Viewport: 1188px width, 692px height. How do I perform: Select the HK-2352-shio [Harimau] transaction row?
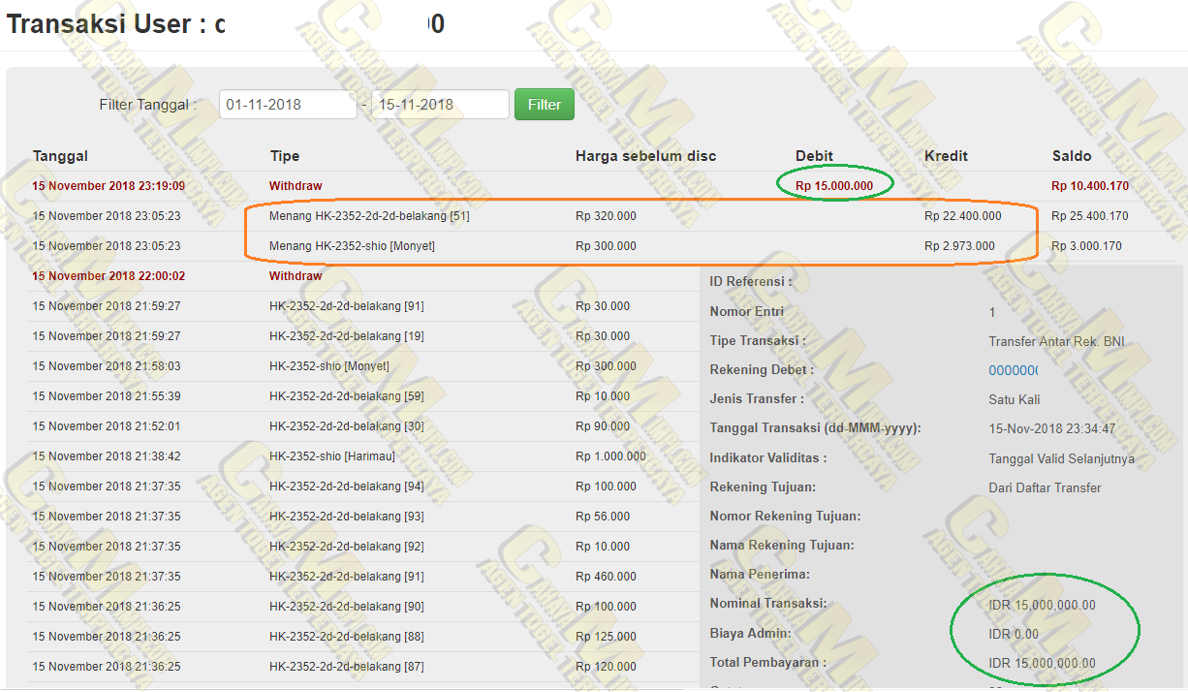(331, 456)
